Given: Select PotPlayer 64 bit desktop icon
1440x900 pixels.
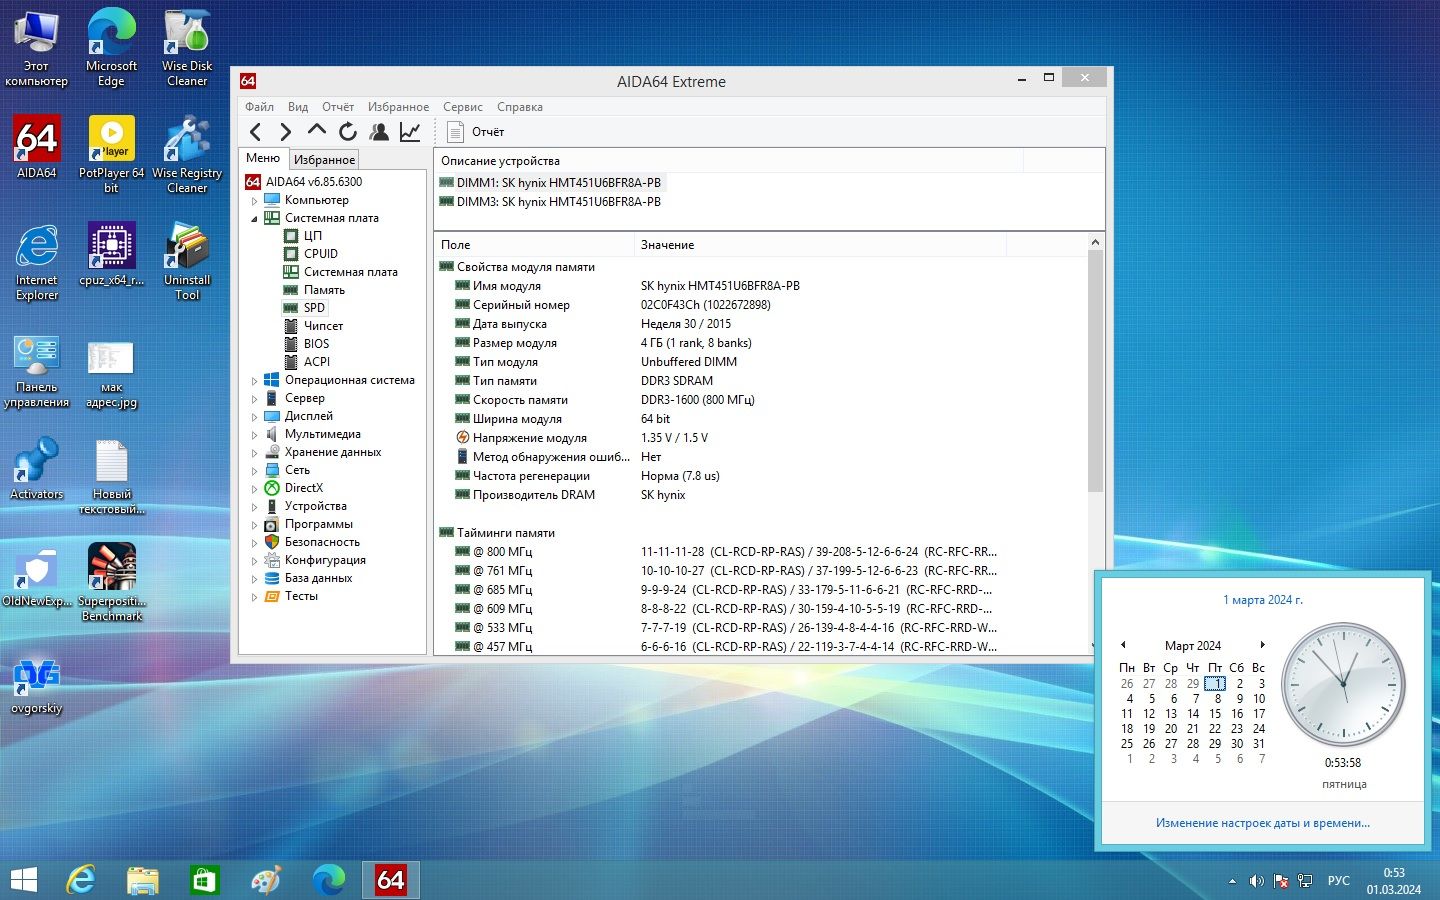Looking at the screenshot, I should (111, 155).
